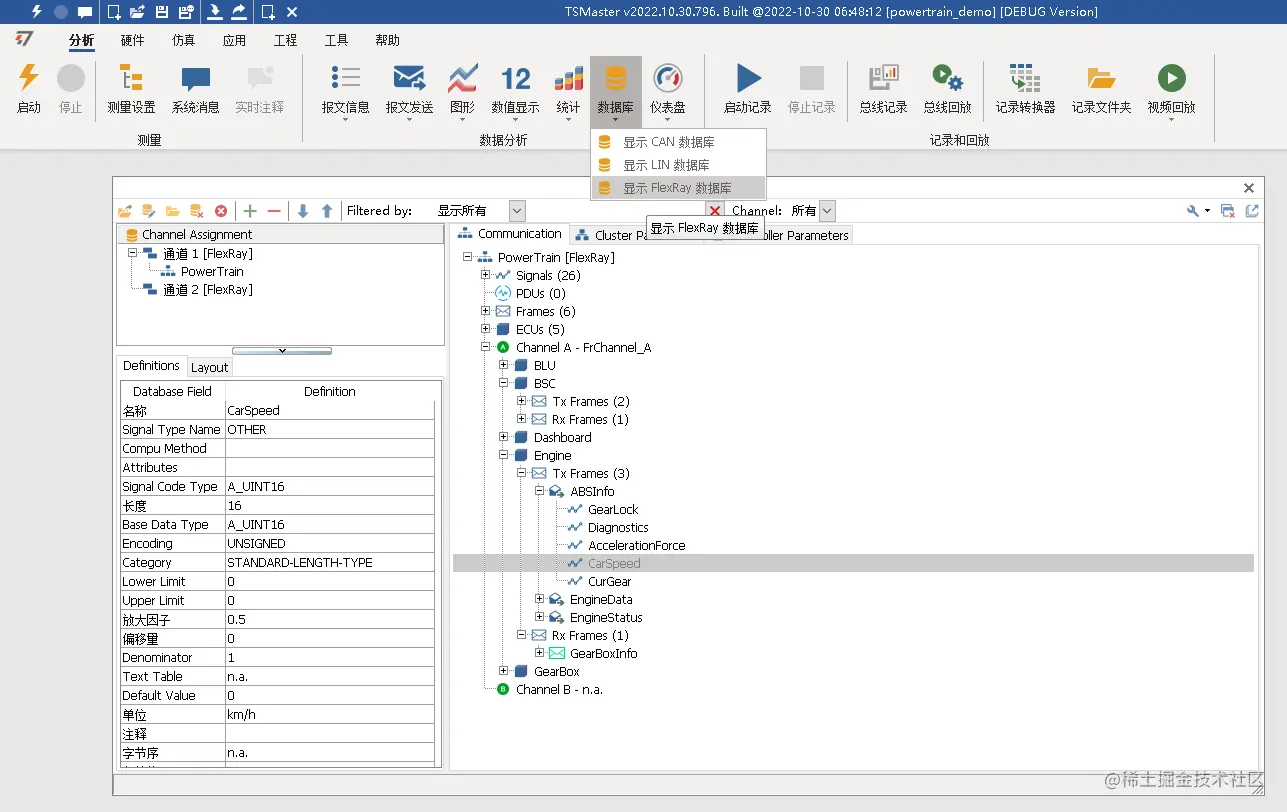Select 显示 CAN 数据库 menu entry
Image resolution: width=1287 pixels, height=812 pixels.
pyautogui.click(x=679, y=142)
